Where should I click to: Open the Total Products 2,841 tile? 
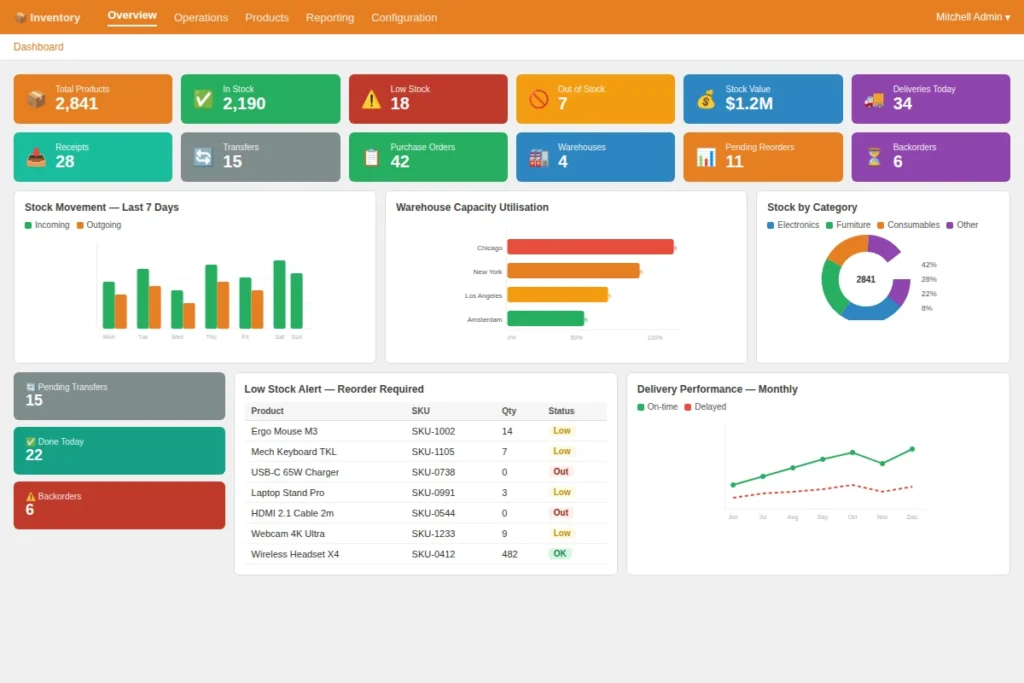(x=93, y=99)
